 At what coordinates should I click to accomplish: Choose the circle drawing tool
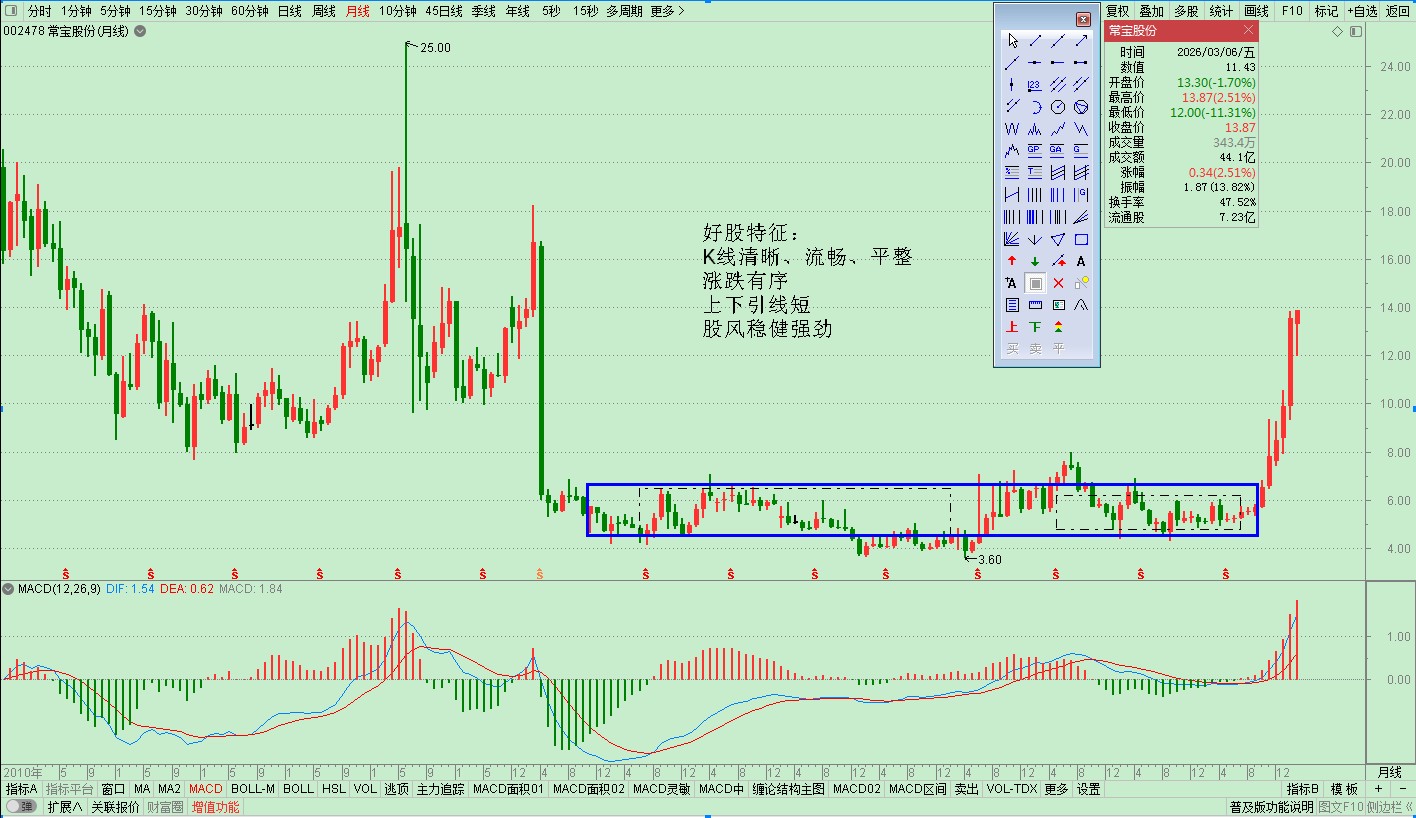[x=1058, y=107]
